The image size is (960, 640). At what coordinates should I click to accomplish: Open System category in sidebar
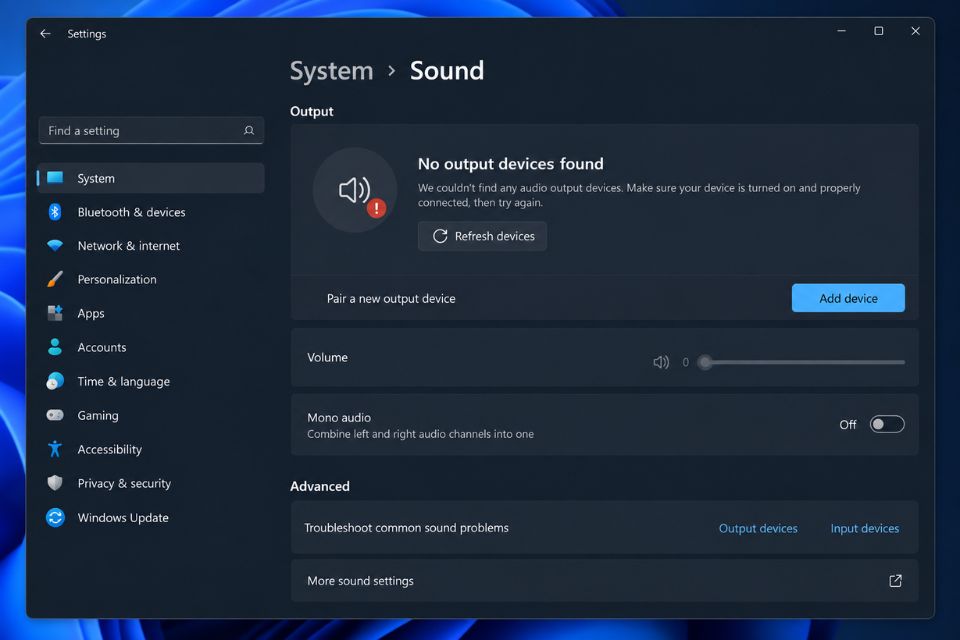tap(151, 178)
